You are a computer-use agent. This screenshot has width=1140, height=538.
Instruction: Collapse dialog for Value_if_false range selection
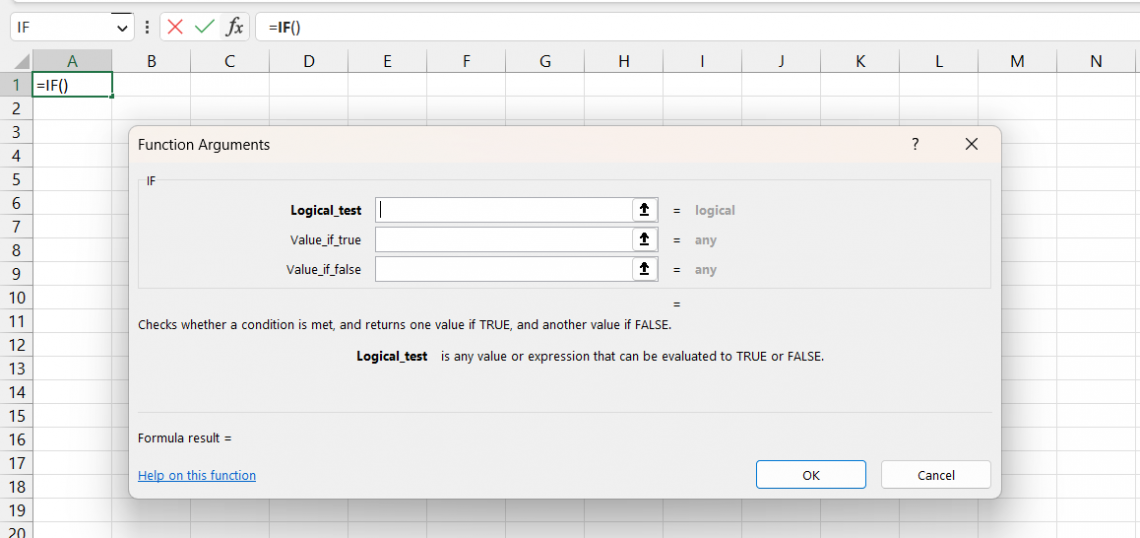(x=645, y=270)
